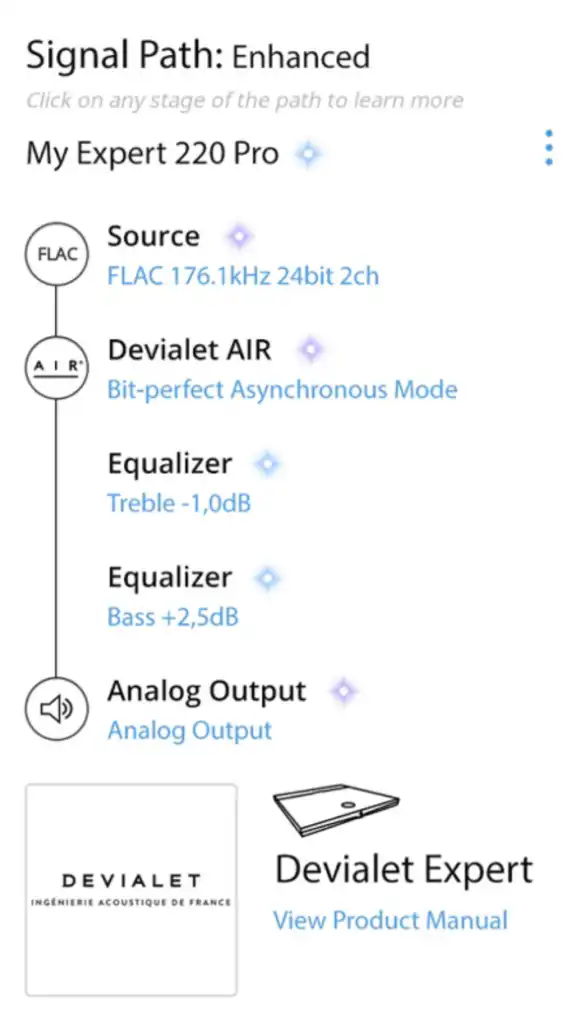586x1024 pixels.
Task: Click star icon beside My Expert 220 Pro
Action: tap(308, 154)
